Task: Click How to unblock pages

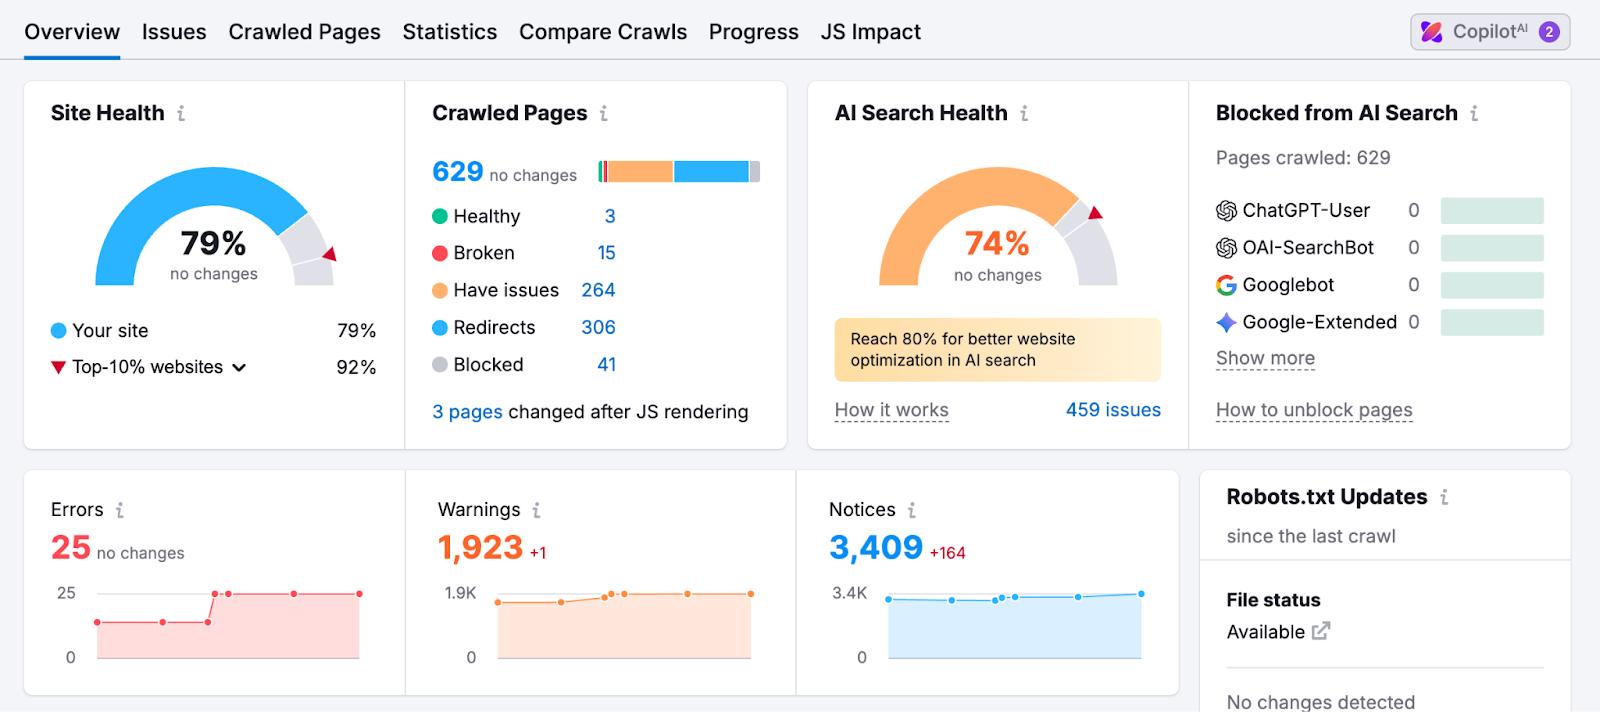Action: point(1313,410)
